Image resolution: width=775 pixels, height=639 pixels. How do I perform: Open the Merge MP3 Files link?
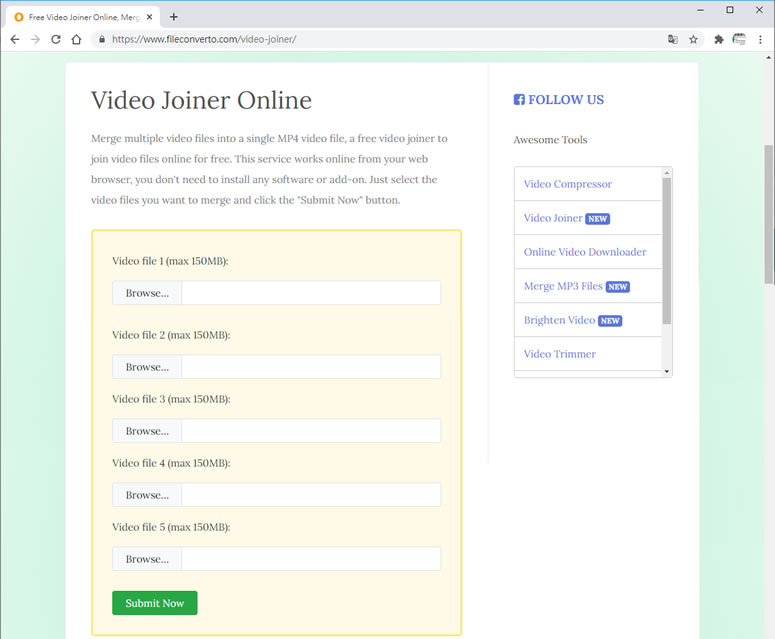(x=563, y=286)
